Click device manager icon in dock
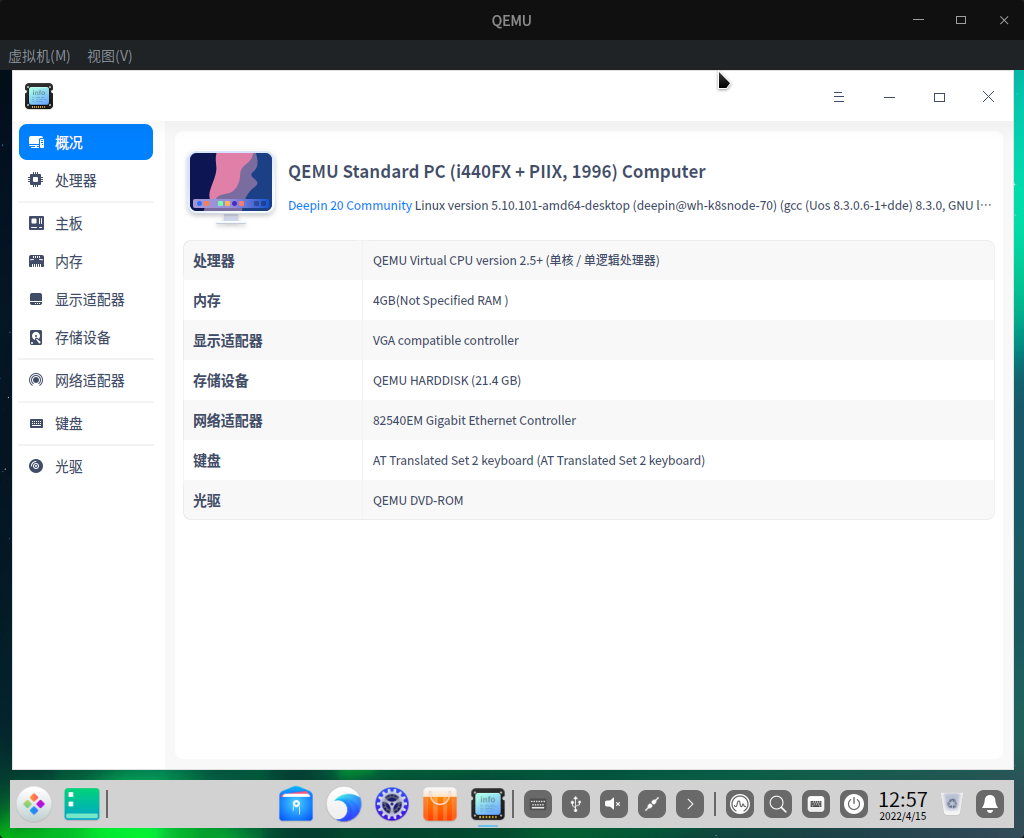1024x838 pixels. pyautogui.click(x=488, y=803)
